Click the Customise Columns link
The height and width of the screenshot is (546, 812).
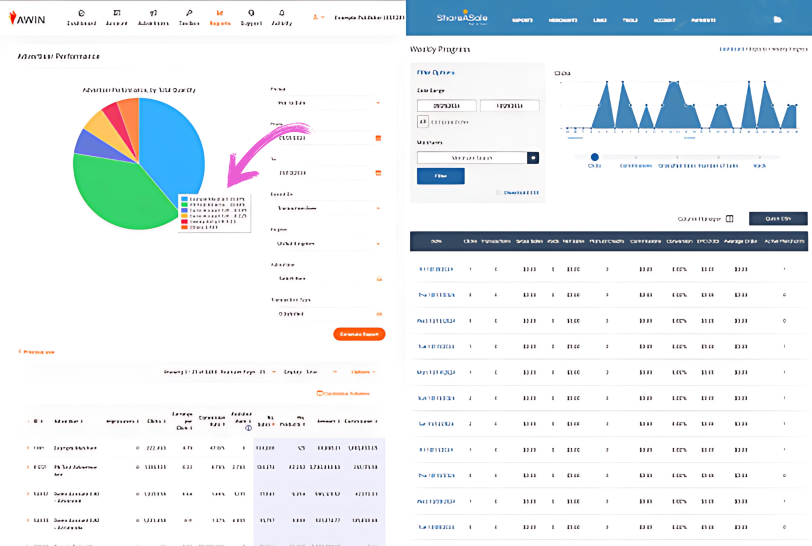[343, 394]
